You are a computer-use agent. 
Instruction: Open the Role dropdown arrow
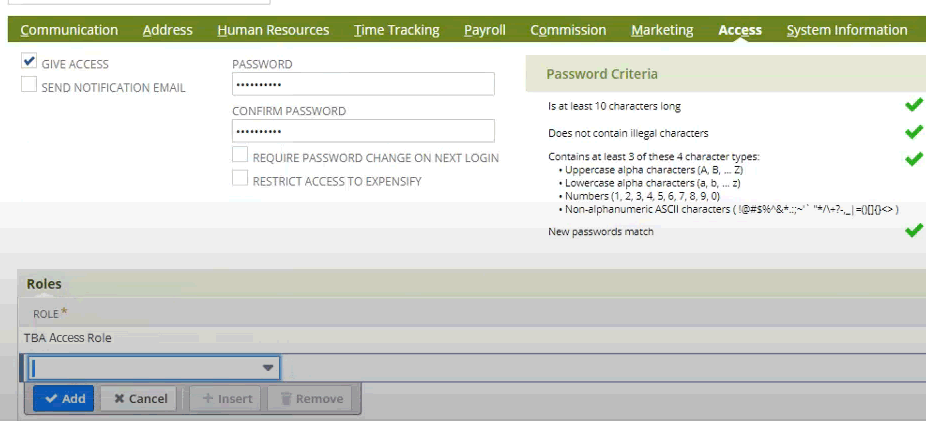(267, 368)
